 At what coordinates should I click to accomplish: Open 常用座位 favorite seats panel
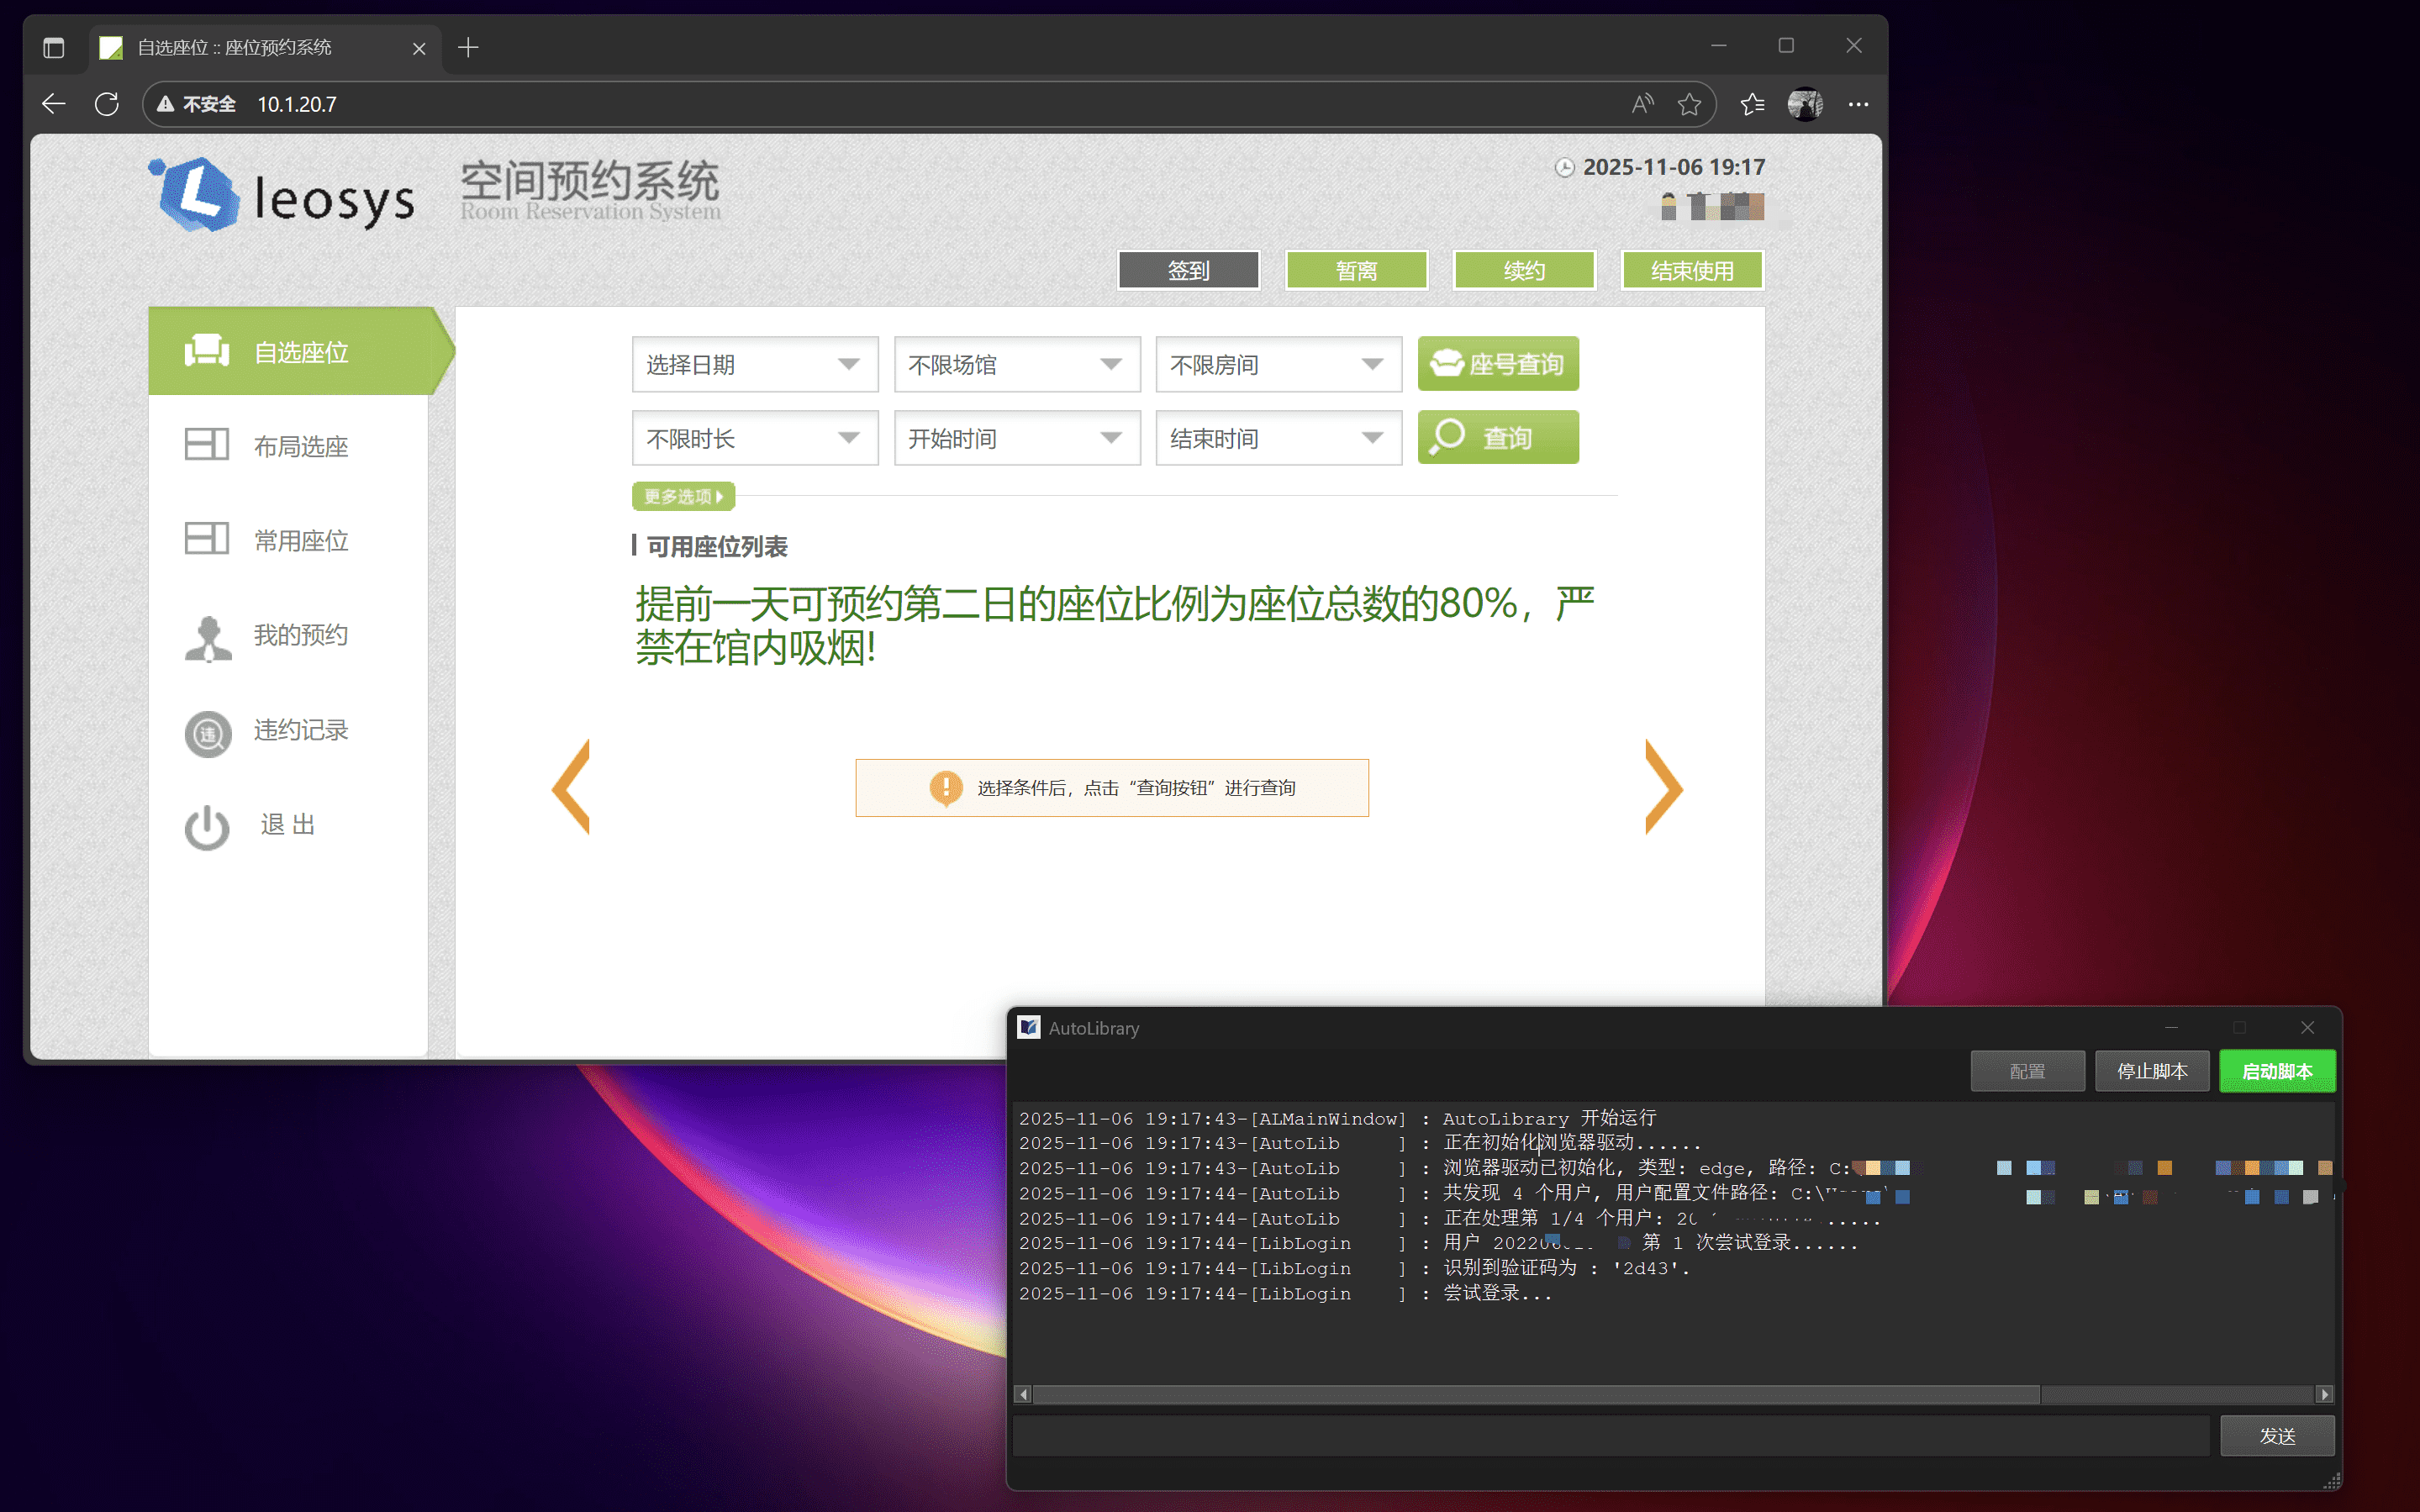click(301, 540)
